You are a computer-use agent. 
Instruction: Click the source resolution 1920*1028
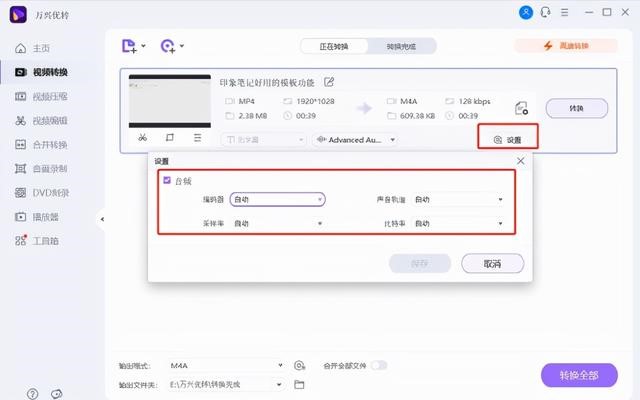click(315, 101)
